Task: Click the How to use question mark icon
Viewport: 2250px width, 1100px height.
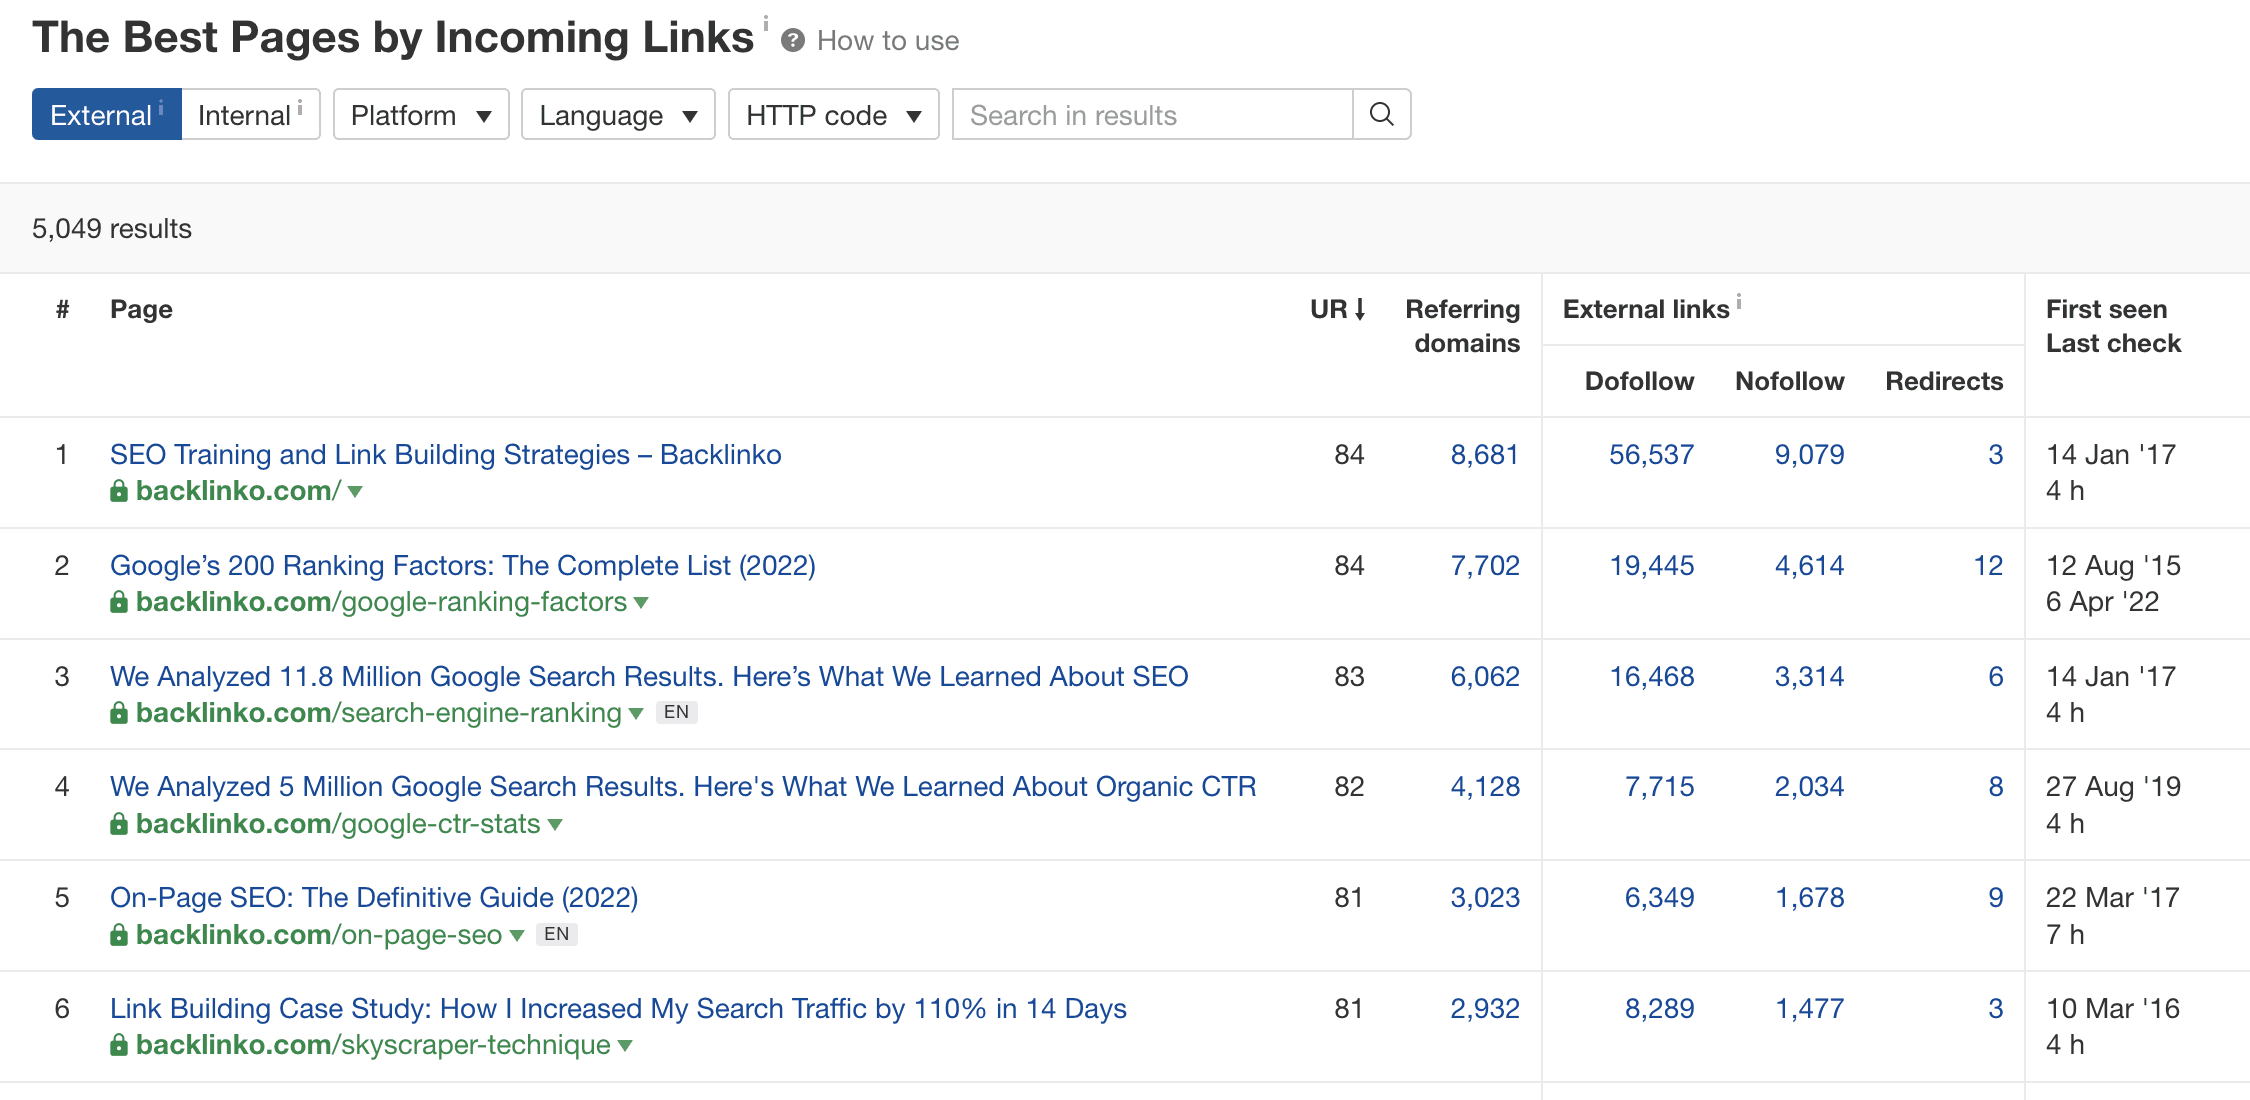Action: 793,40
